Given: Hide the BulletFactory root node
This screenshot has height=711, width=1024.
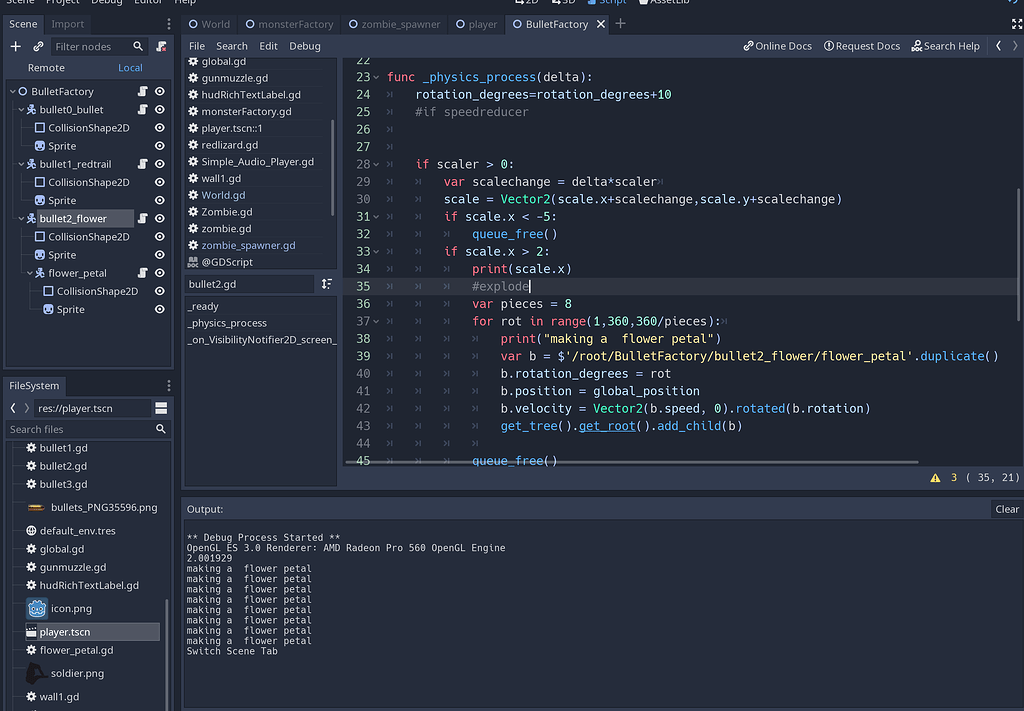Looking at the screenshot, I should [160, 92].
